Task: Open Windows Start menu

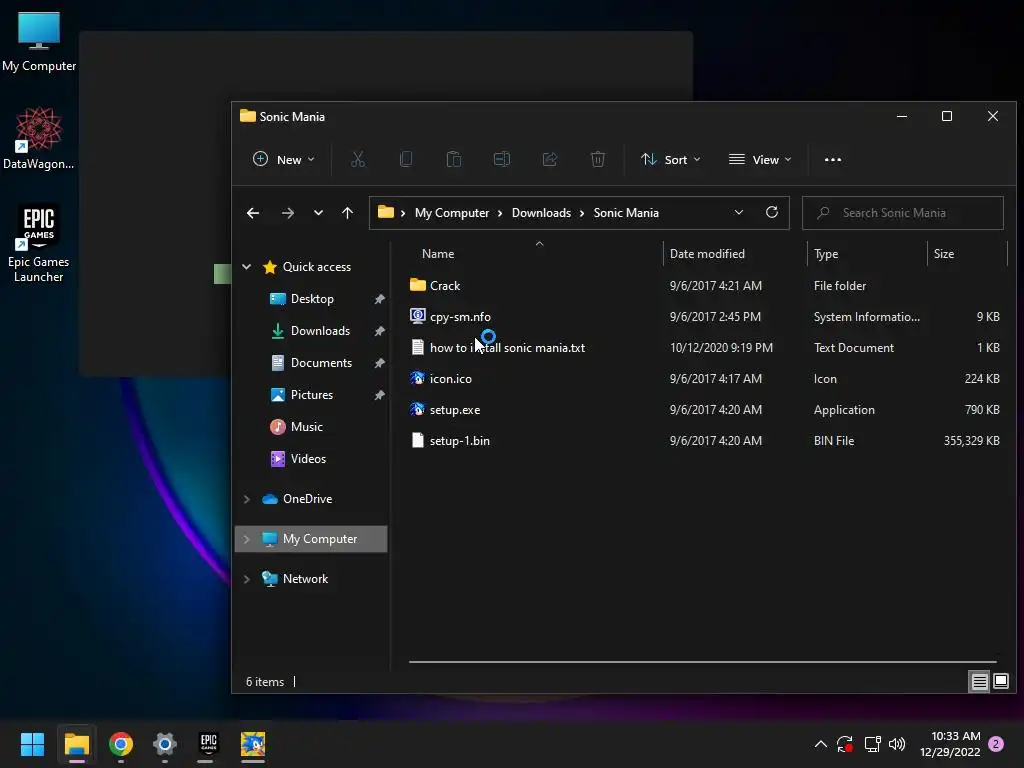Action: point(32,744)
